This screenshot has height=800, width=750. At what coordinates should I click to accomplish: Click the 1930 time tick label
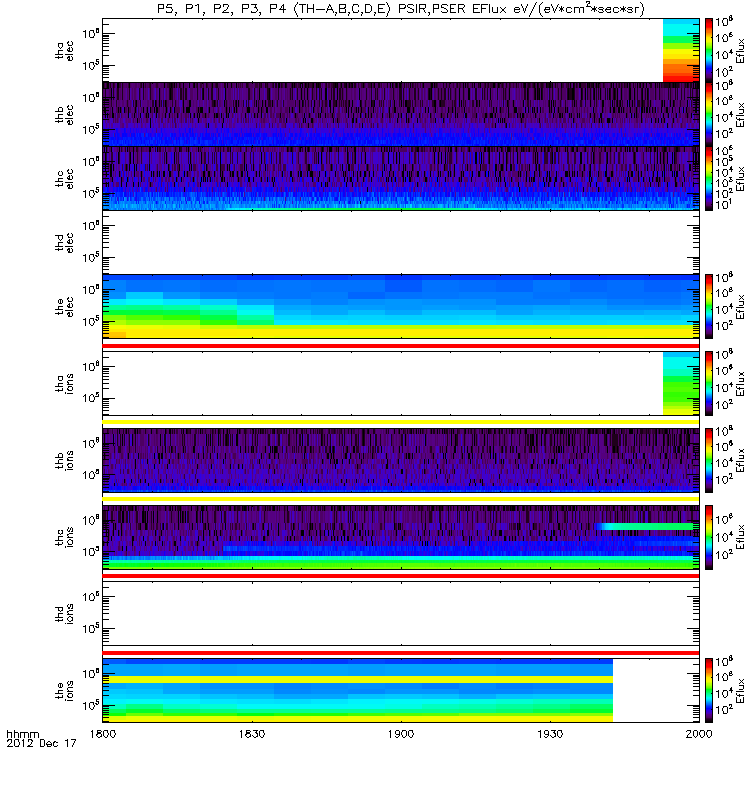tap(550, 734)
